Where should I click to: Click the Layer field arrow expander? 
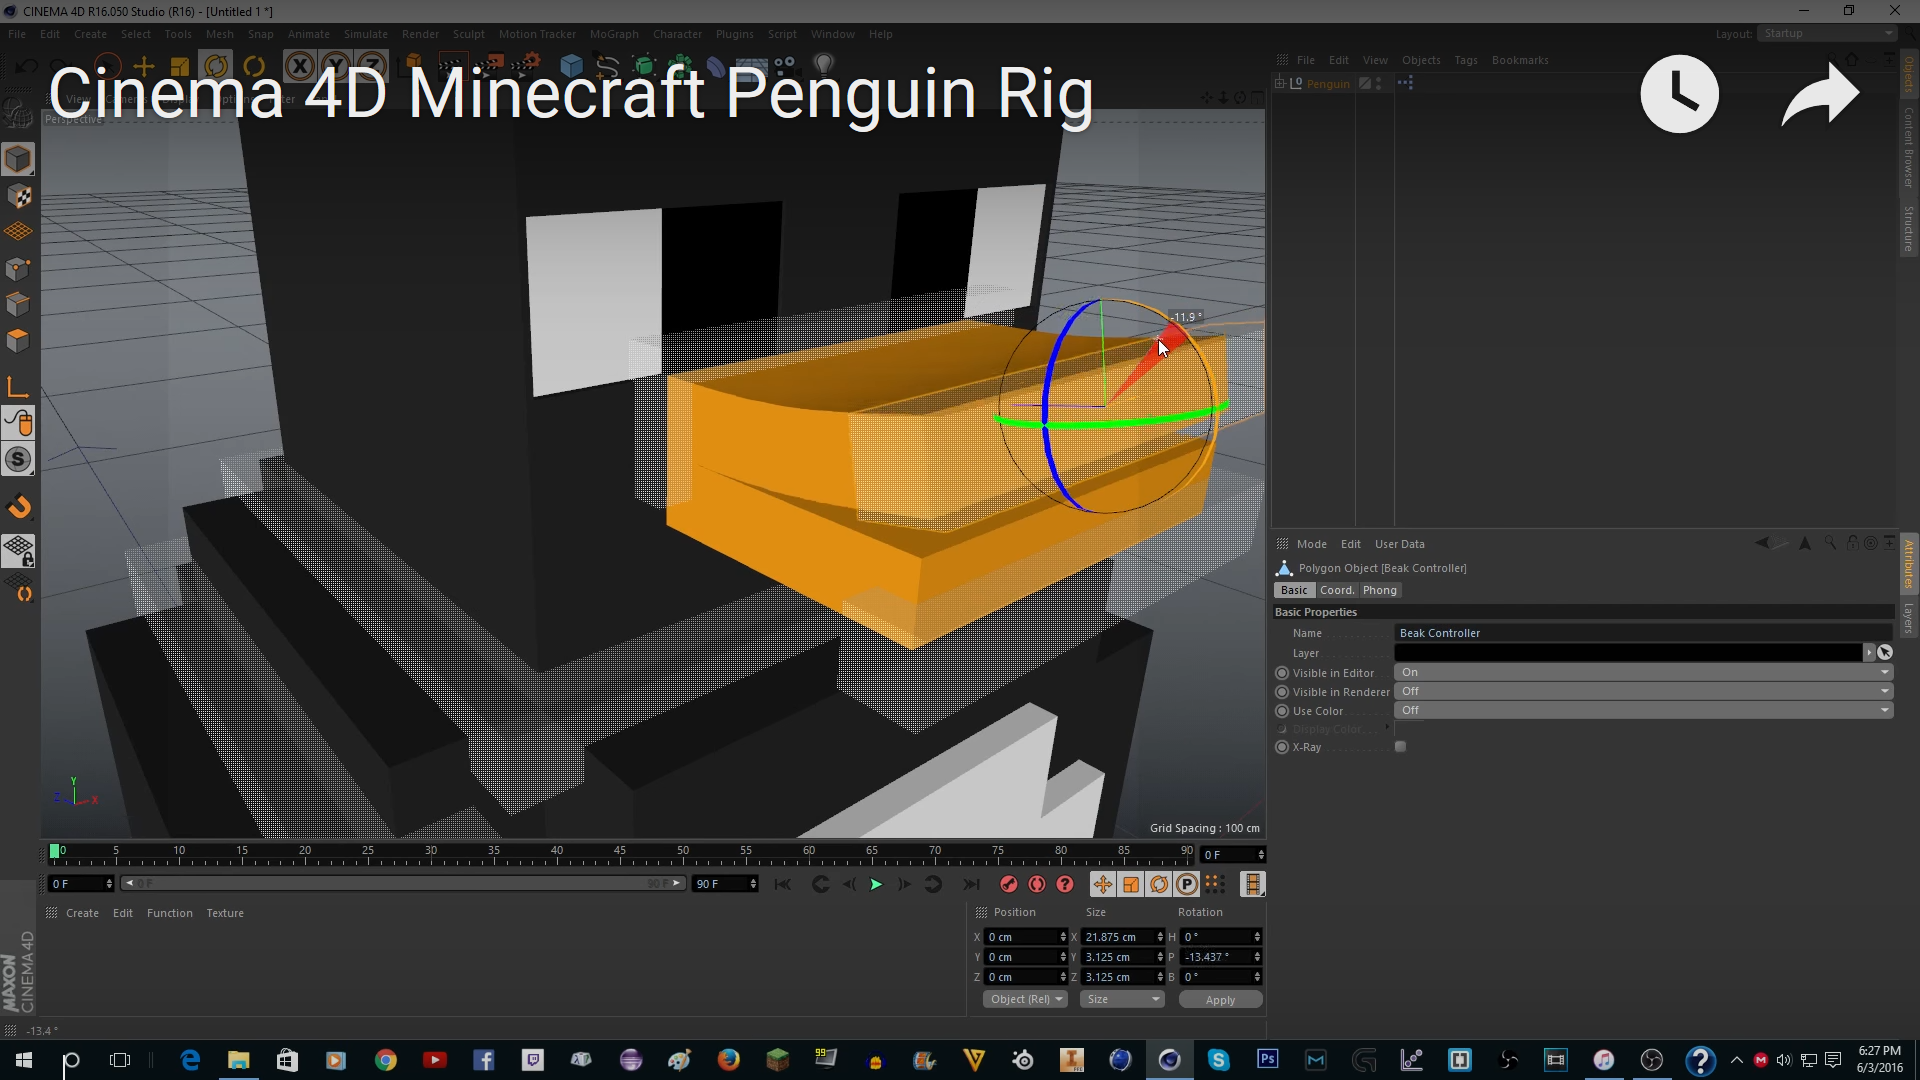click(x=1868, y=652)
